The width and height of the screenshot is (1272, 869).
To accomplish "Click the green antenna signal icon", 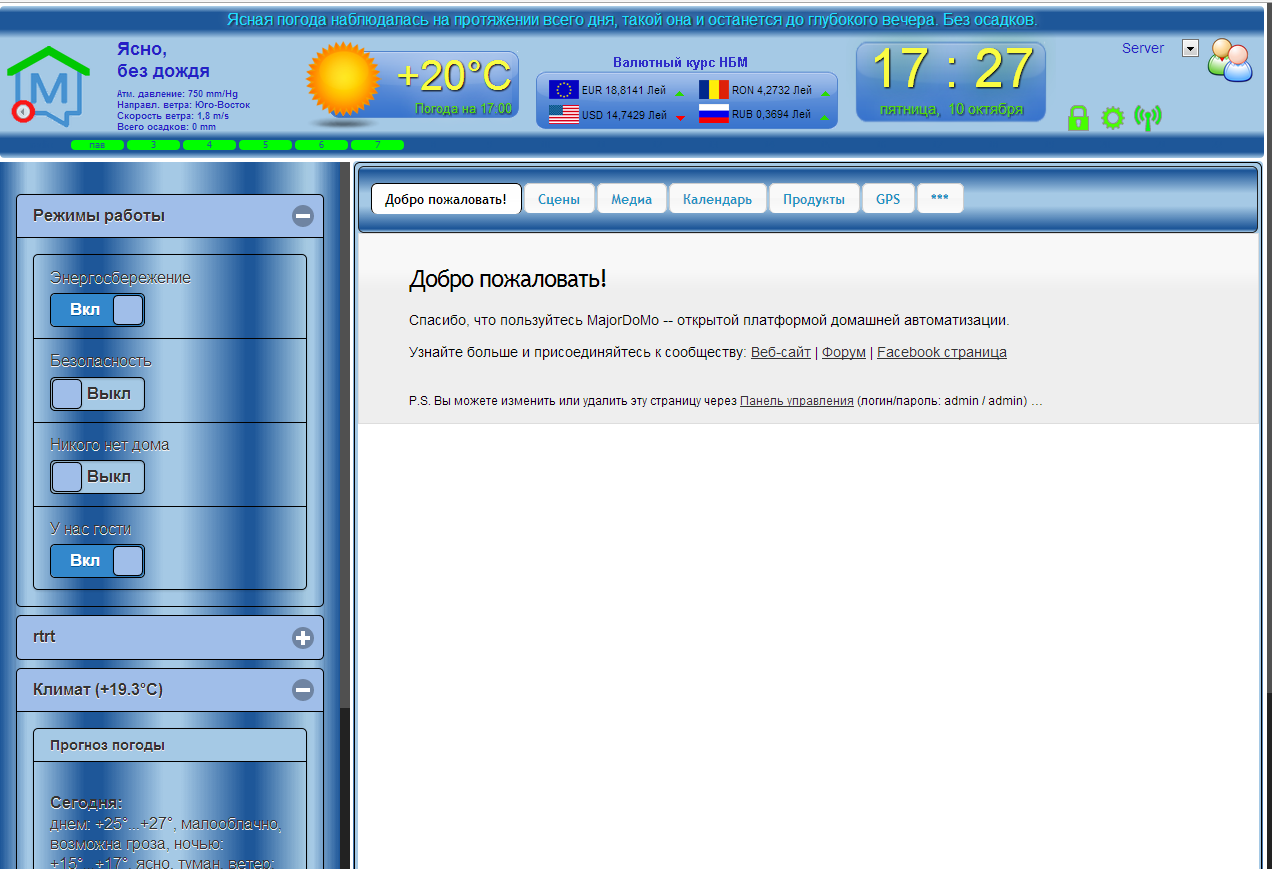I will pyautogui.click(x=1148, y=117).
